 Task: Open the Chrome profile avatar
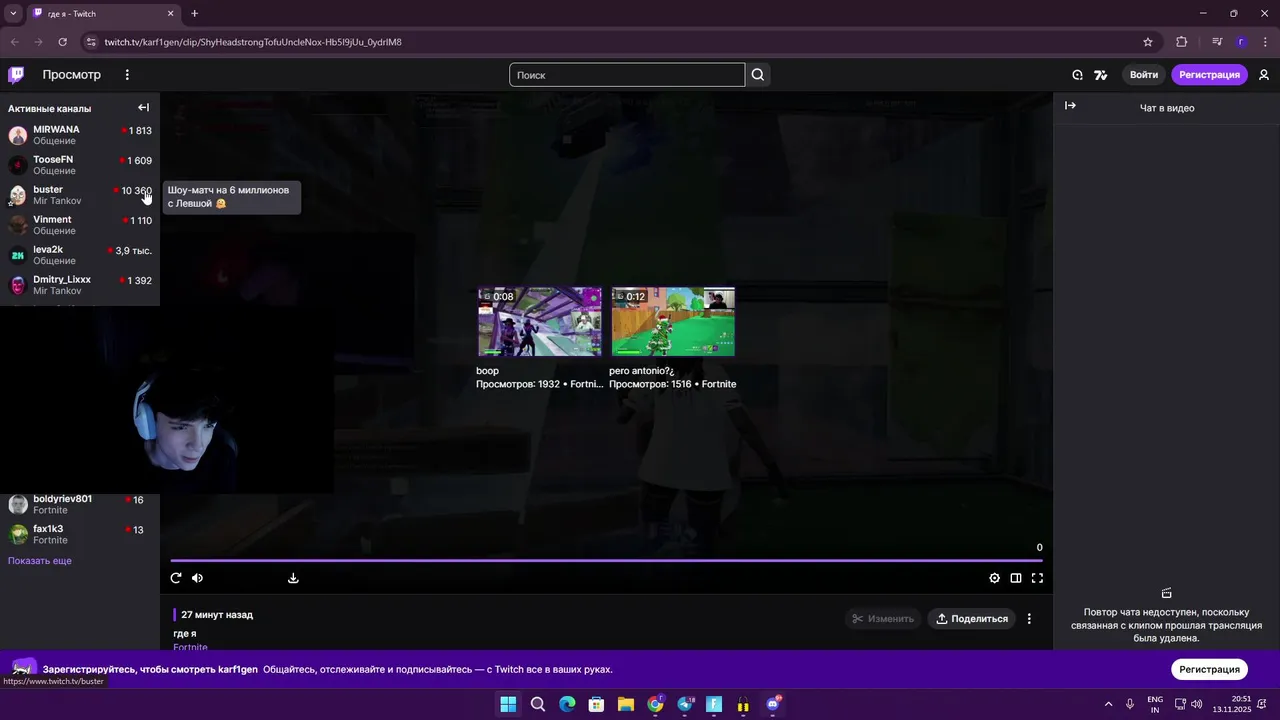tap(1241, 42)
